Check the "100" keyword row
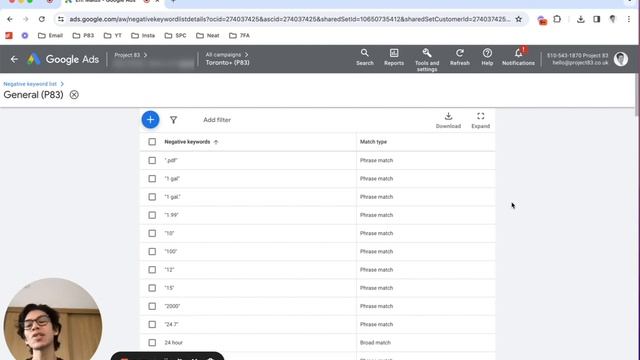 point(152,251)
